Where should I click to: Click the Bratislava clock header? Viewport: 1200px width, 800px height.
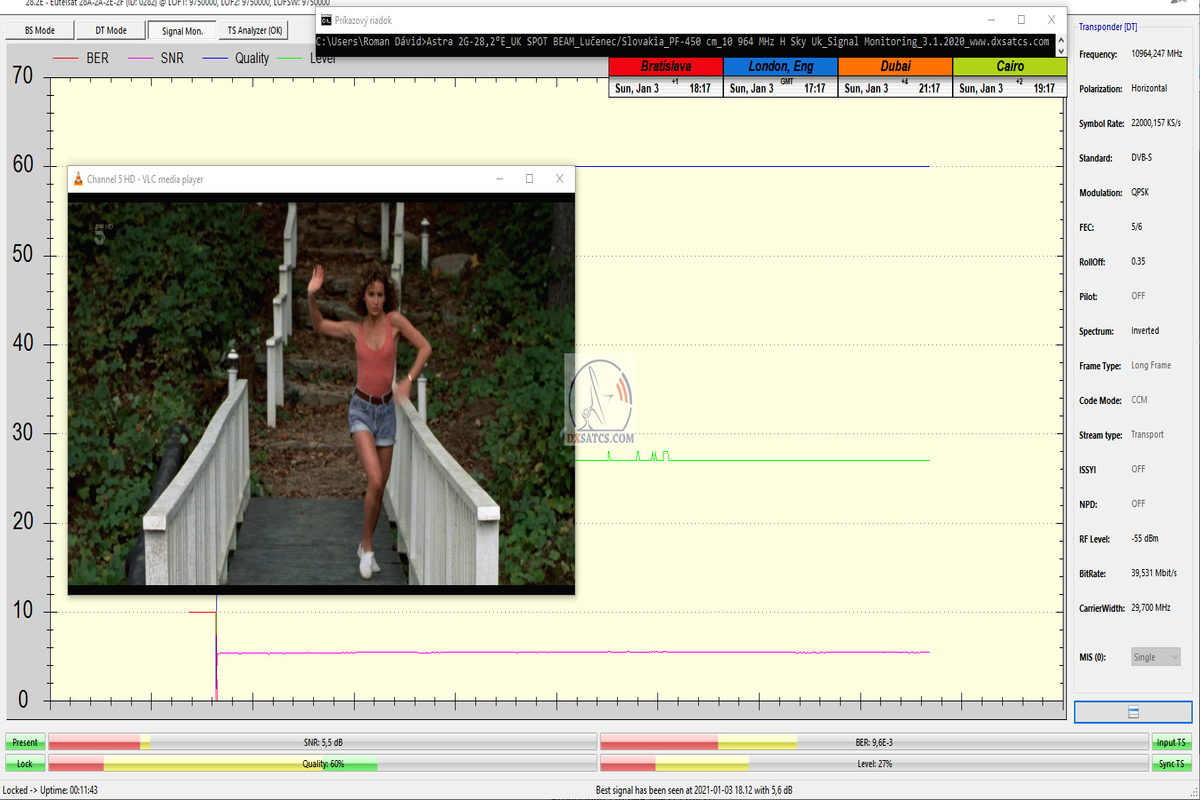pyautogui.click(x=665, y=66)
